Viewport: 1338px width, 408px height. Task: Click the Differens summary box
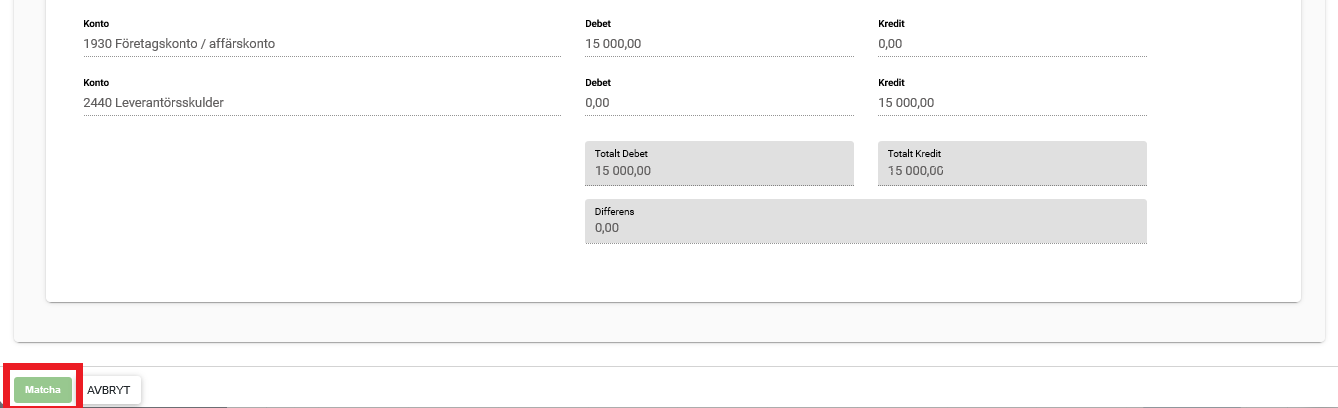point(865,222)
